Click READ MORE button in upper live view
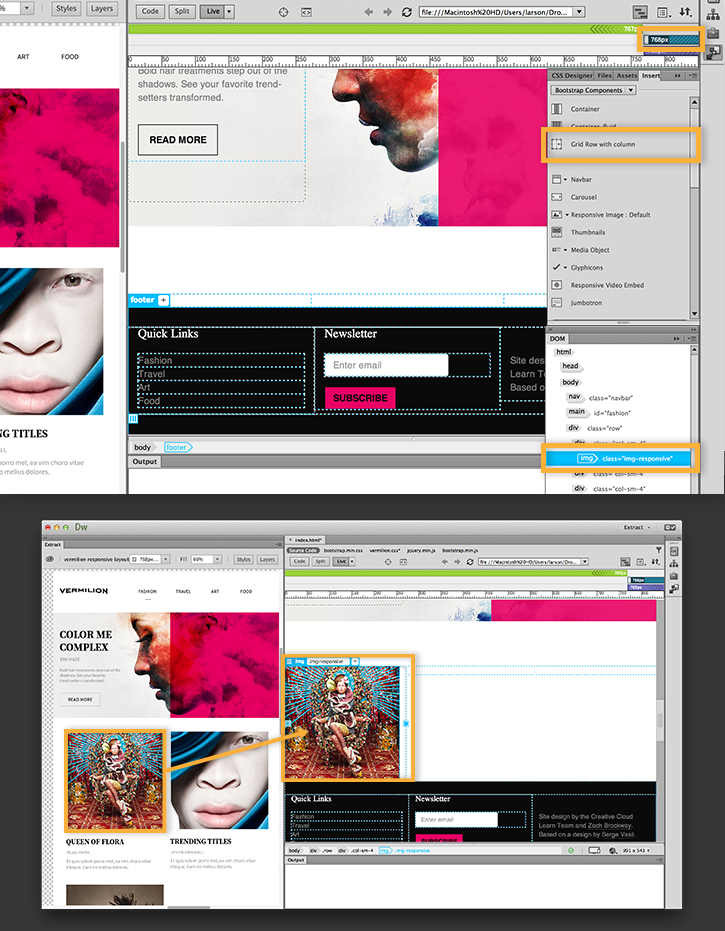This screenshot has width=725, height=931. coord(178,140)
